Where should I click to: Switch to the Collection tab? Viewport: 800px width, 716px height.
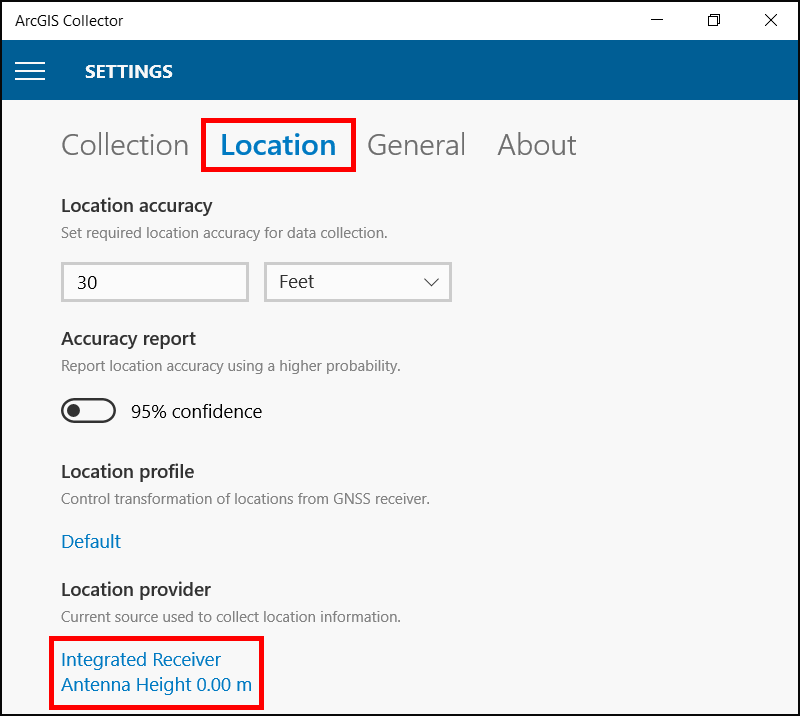coord(125,145)
